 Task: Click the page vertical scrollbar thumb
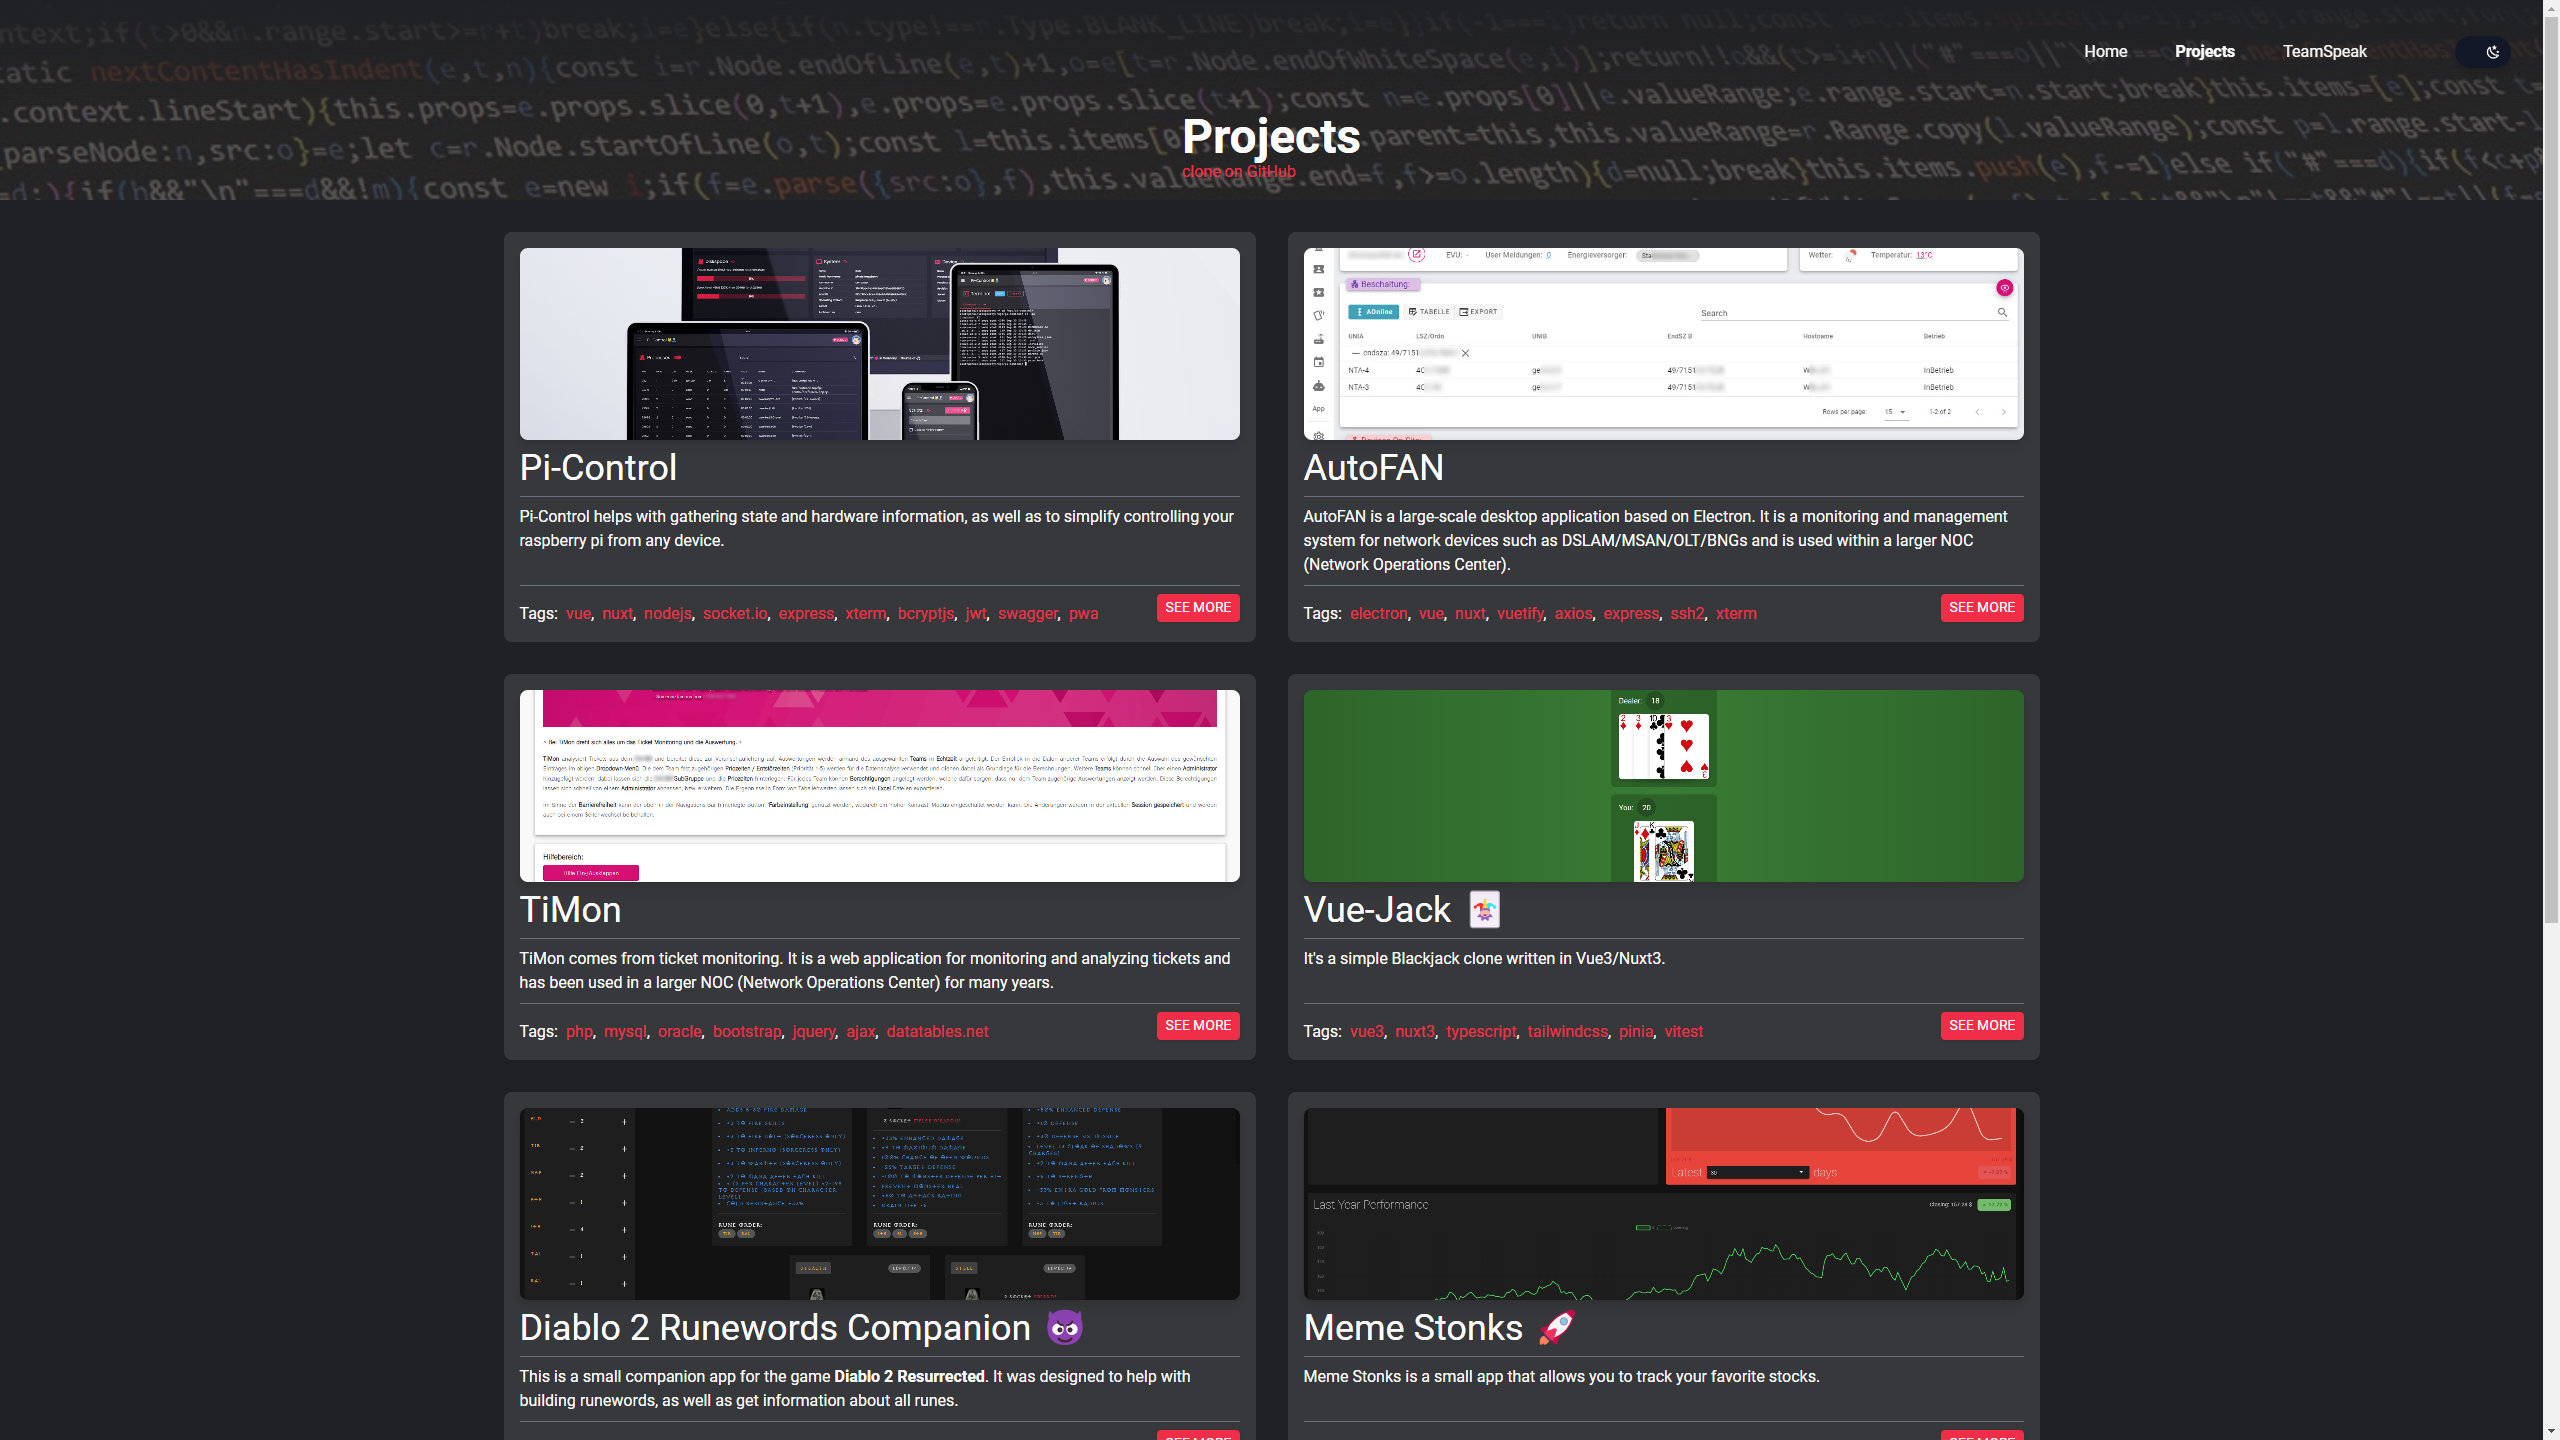pyautogui.click(x=2551, y=470)
